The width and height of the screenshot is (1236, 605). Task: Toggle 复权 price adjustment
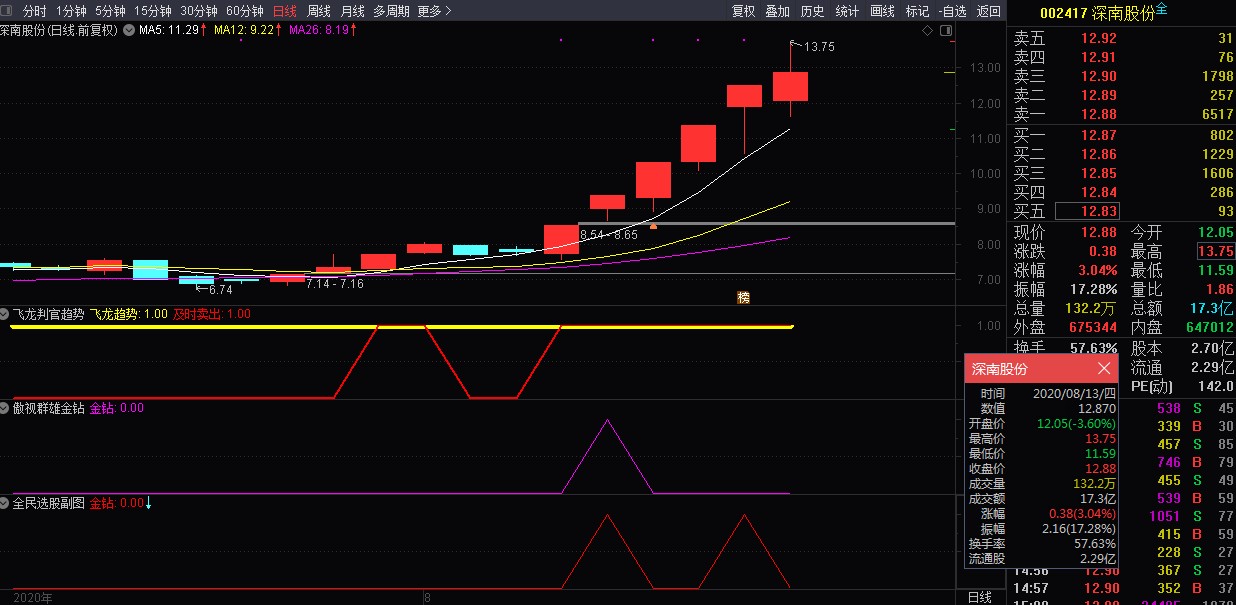(743, 11)
